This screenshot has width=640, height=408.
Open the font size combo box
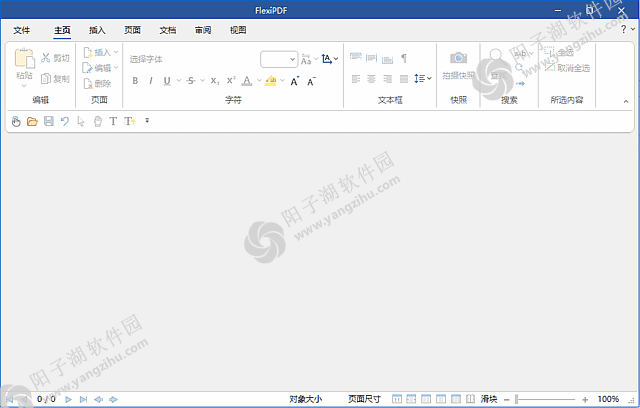click(279, 59)
